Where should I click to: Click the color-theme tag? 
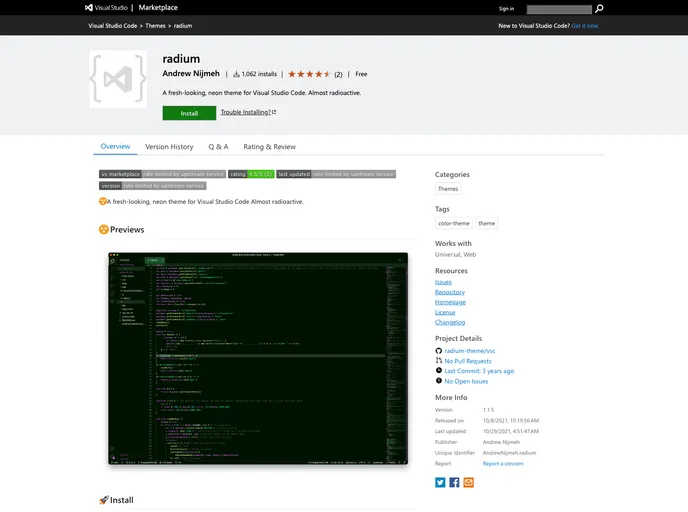(x=454, y=223)
